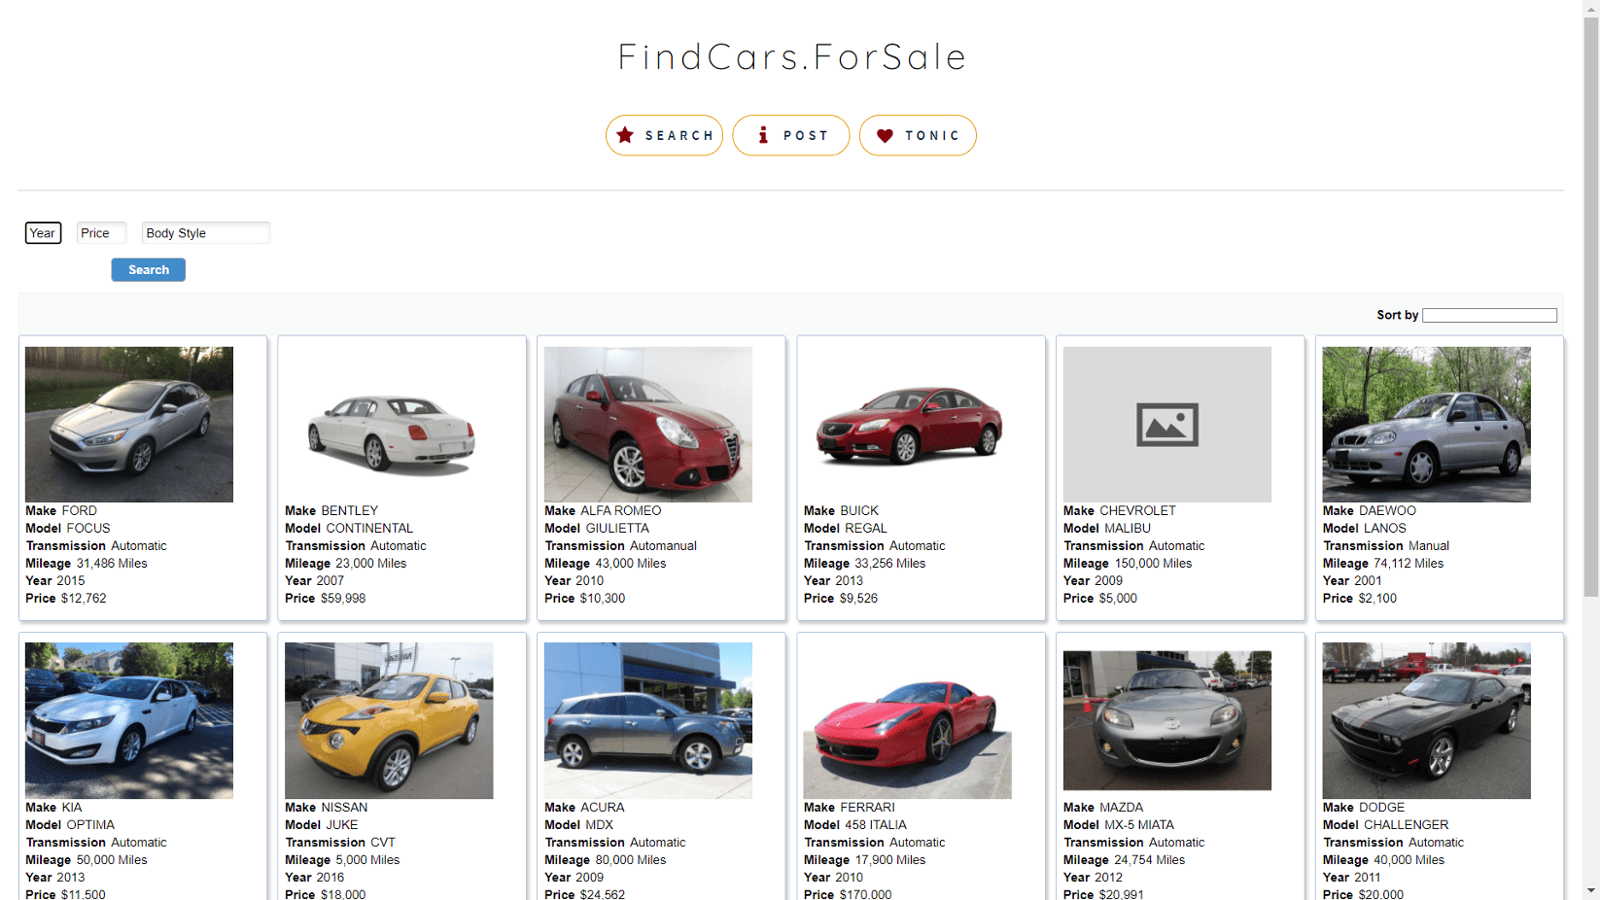This screenshot has width=1600, height=900.
Task: Click the model text MX-5 MIATA
Action: click(x=1139, y=825)
